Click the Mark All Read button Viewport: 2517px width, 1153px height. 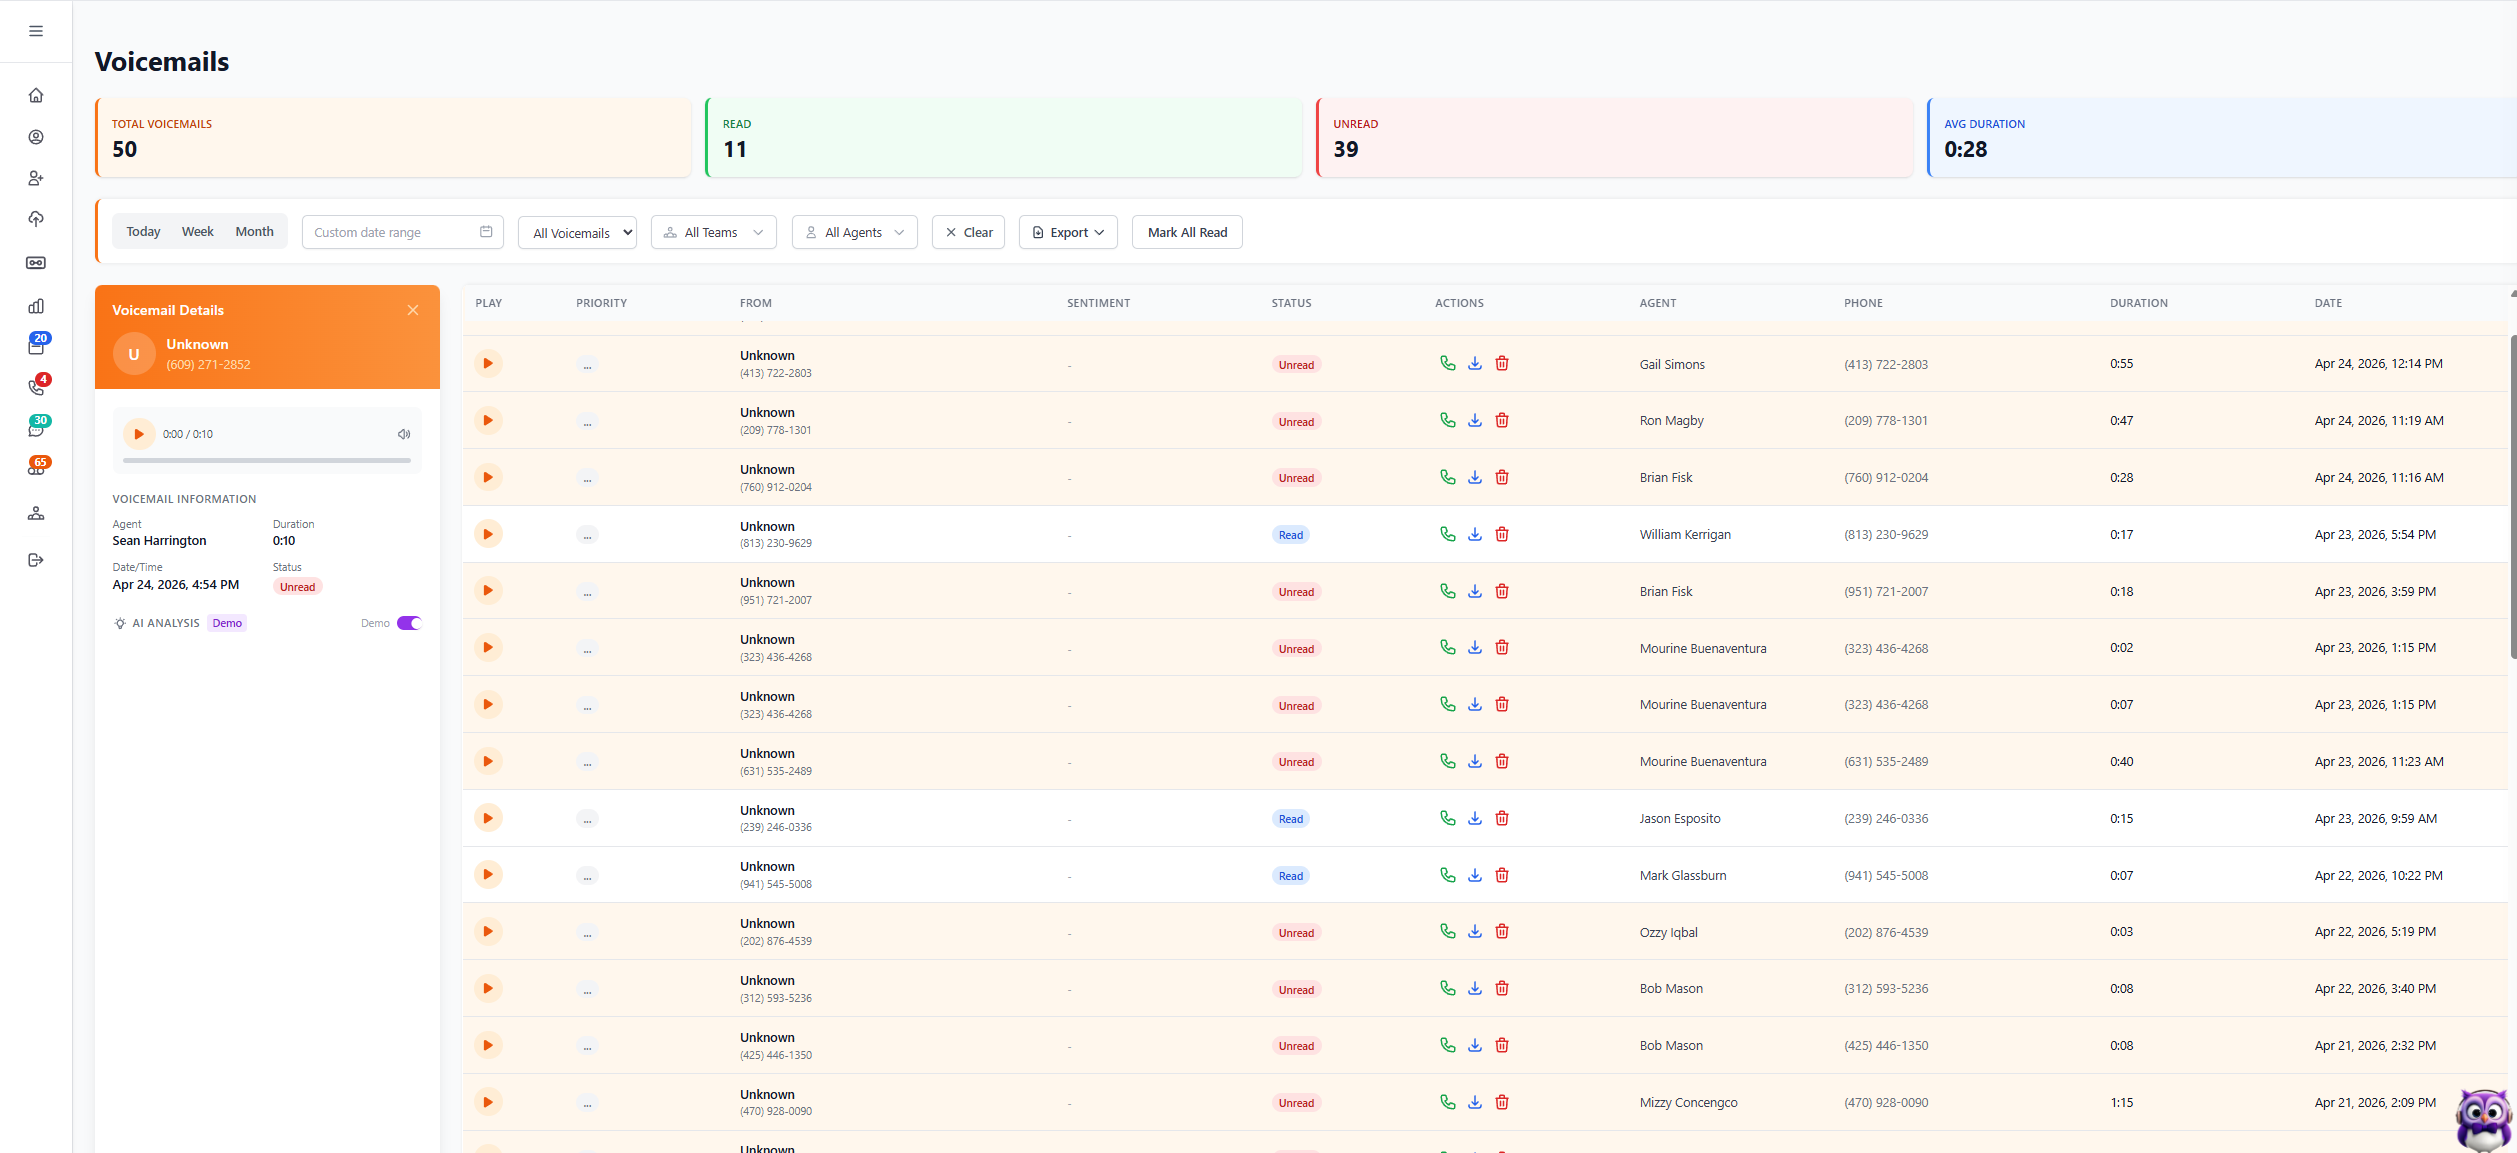pyautogui.click(x=1187, y=232)
